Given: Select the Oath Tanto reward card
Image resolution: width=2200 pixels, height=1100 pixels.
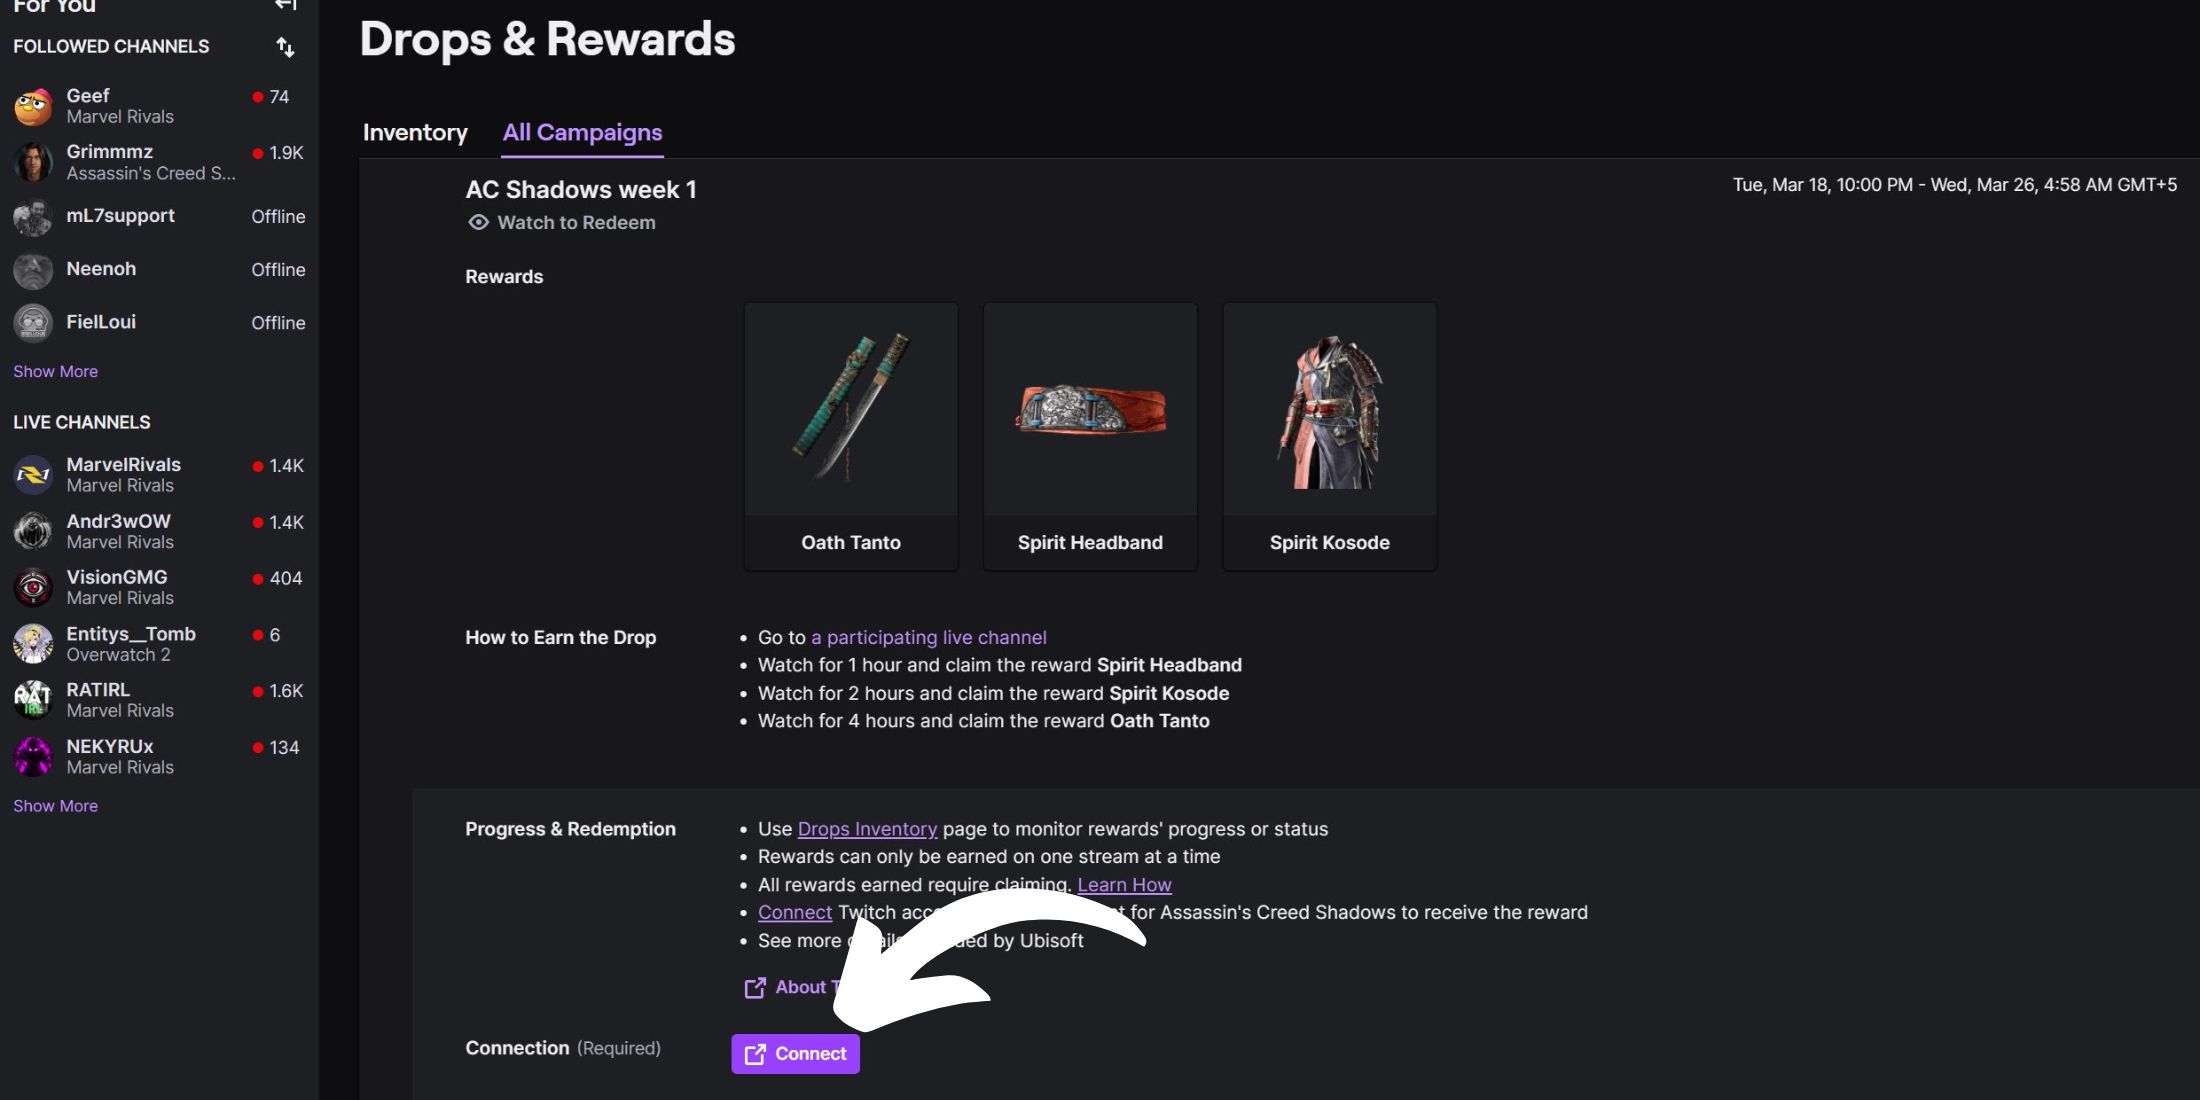Looking at the screenshot, I should [x=851, y=436].
